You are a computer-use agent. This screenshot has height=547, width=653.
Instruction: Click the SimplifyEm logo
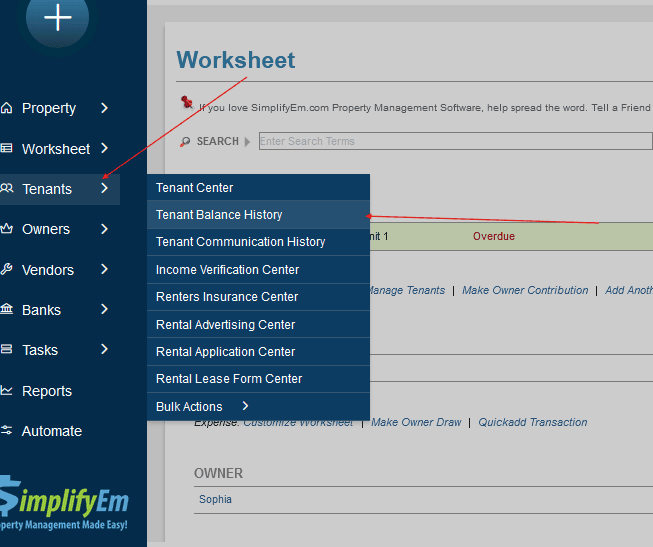tap(65, 504)
